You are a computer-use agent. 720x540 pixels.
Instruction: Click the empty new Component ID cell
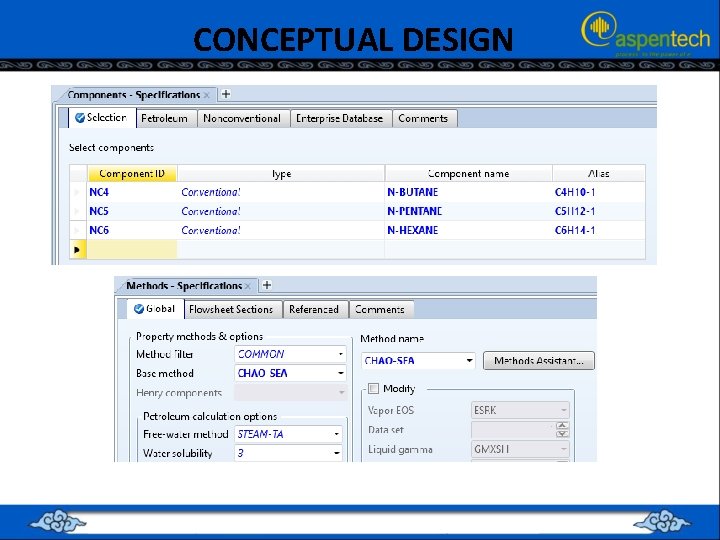(x=132, y=249)
